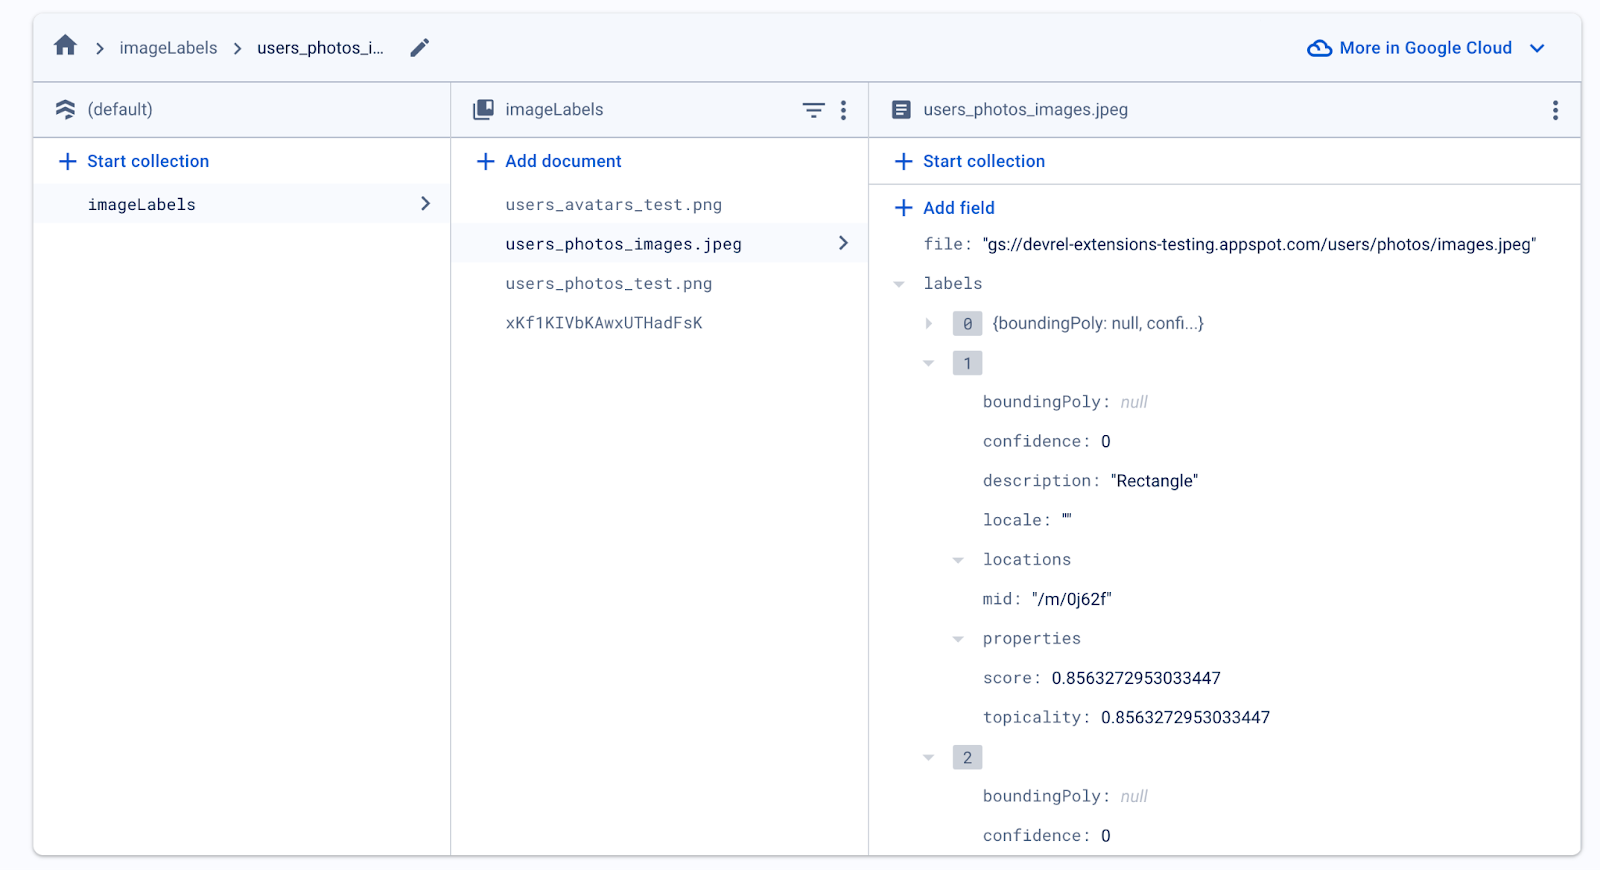This screenshot has height=870, width=1600.
Task: Click index badge 1 in labels
Action: pyautogui.click(x=967, y=363)
